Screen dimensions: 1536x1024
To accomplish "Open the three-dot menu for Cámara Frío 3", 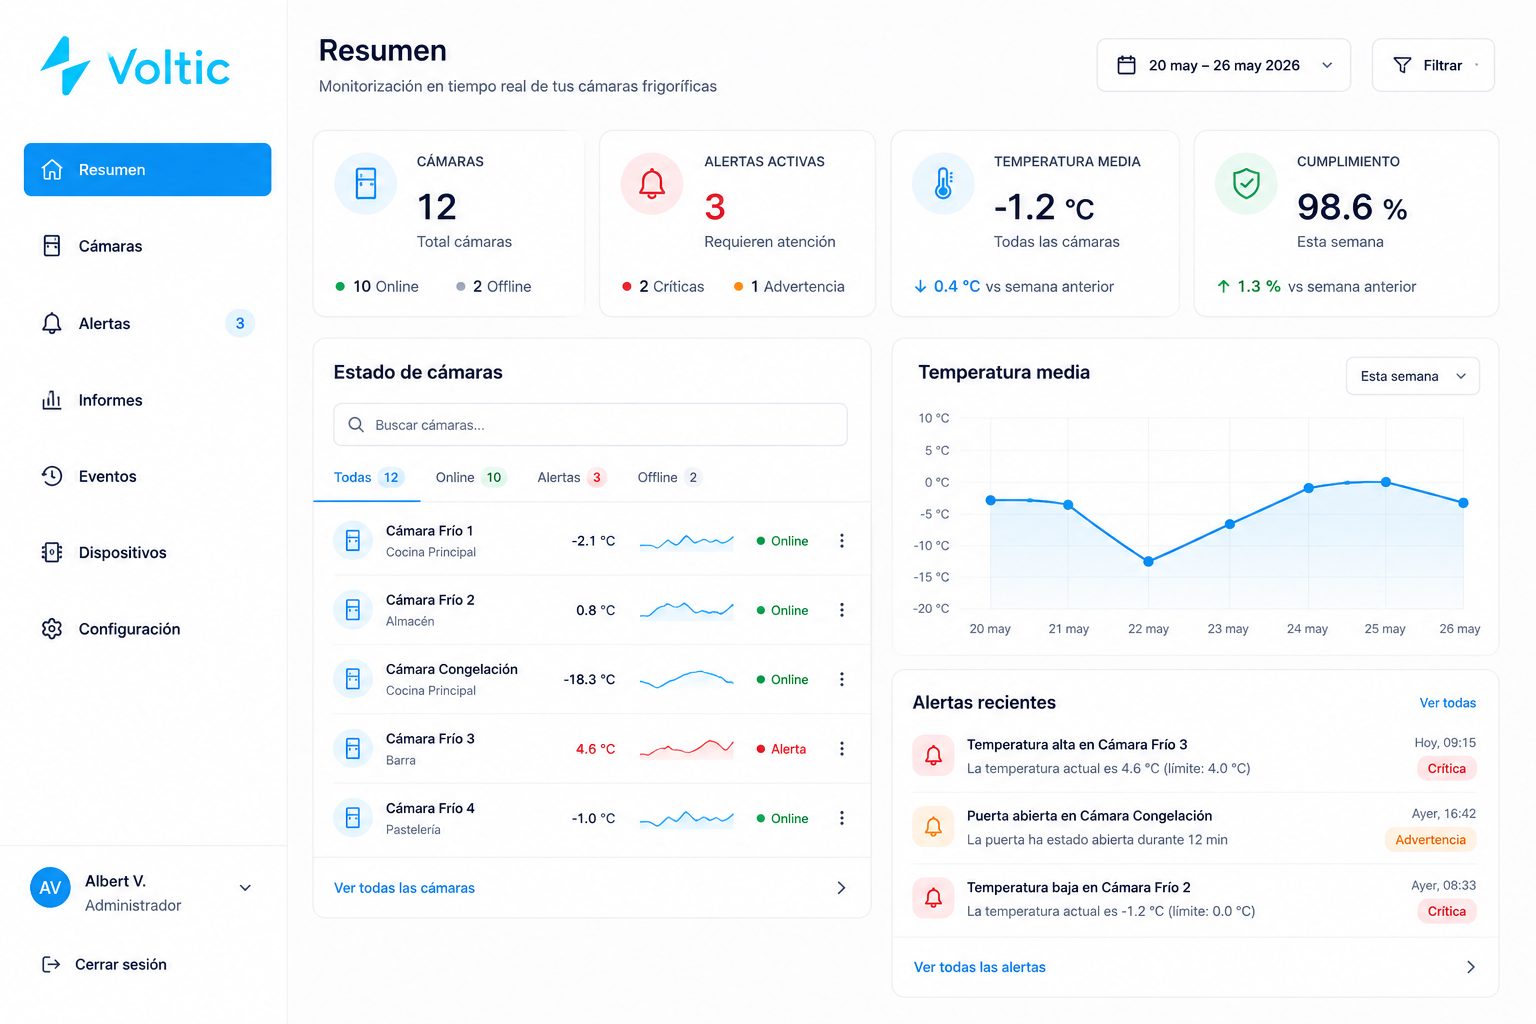I will point(842,748).
